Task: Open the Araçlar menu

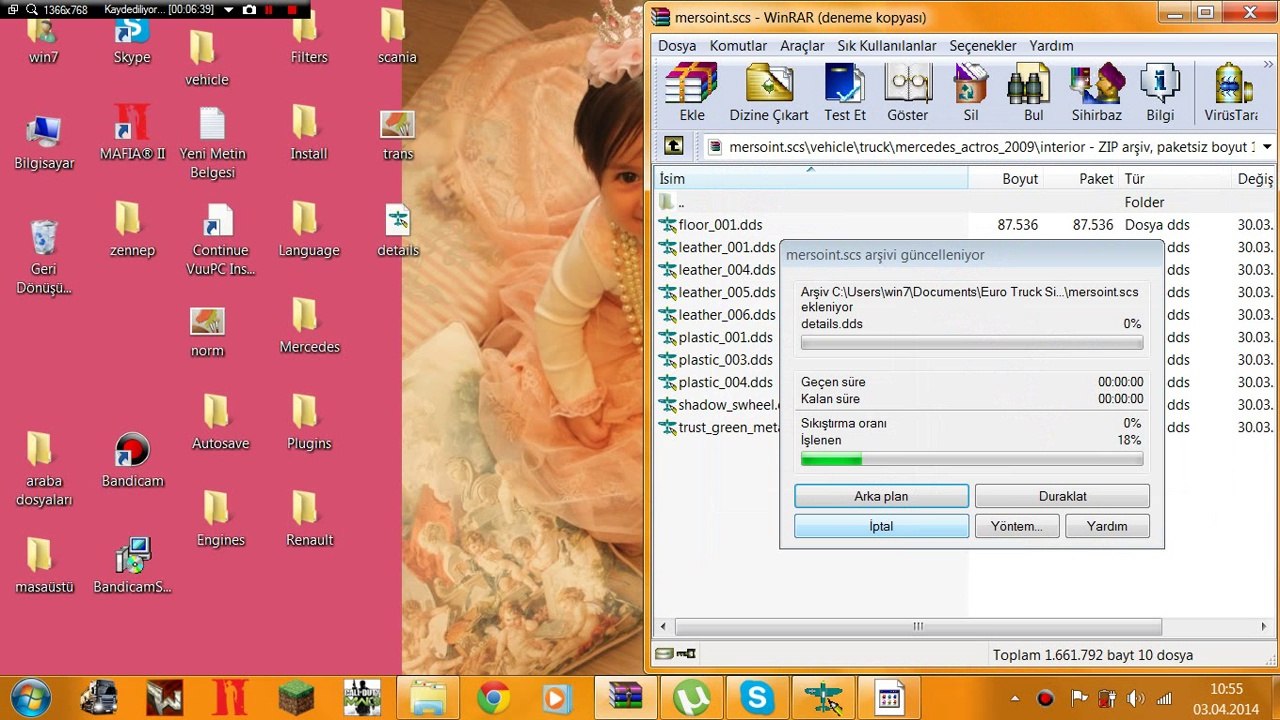Action: pos(802,45)
